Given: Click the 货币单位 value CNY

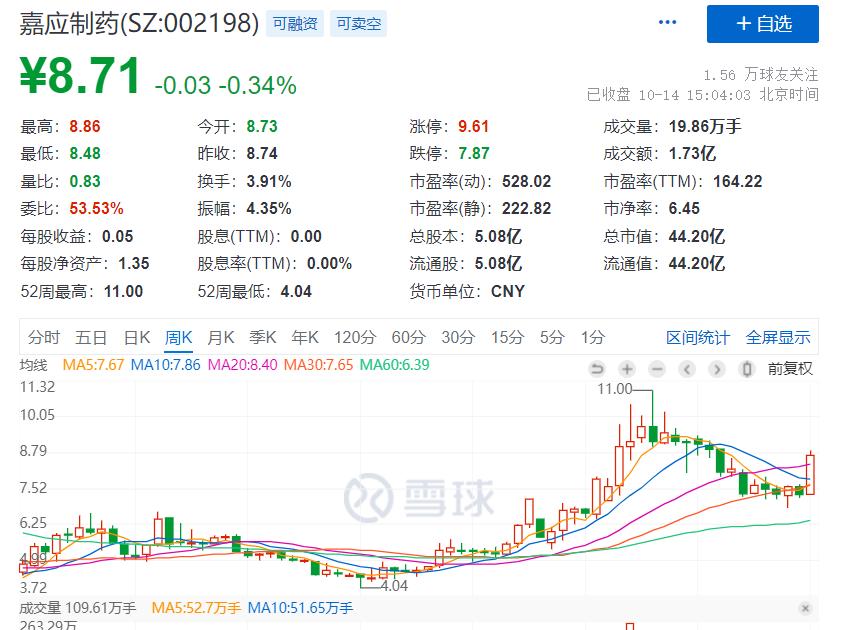Looking at the screenshot, I should [508, 292].
